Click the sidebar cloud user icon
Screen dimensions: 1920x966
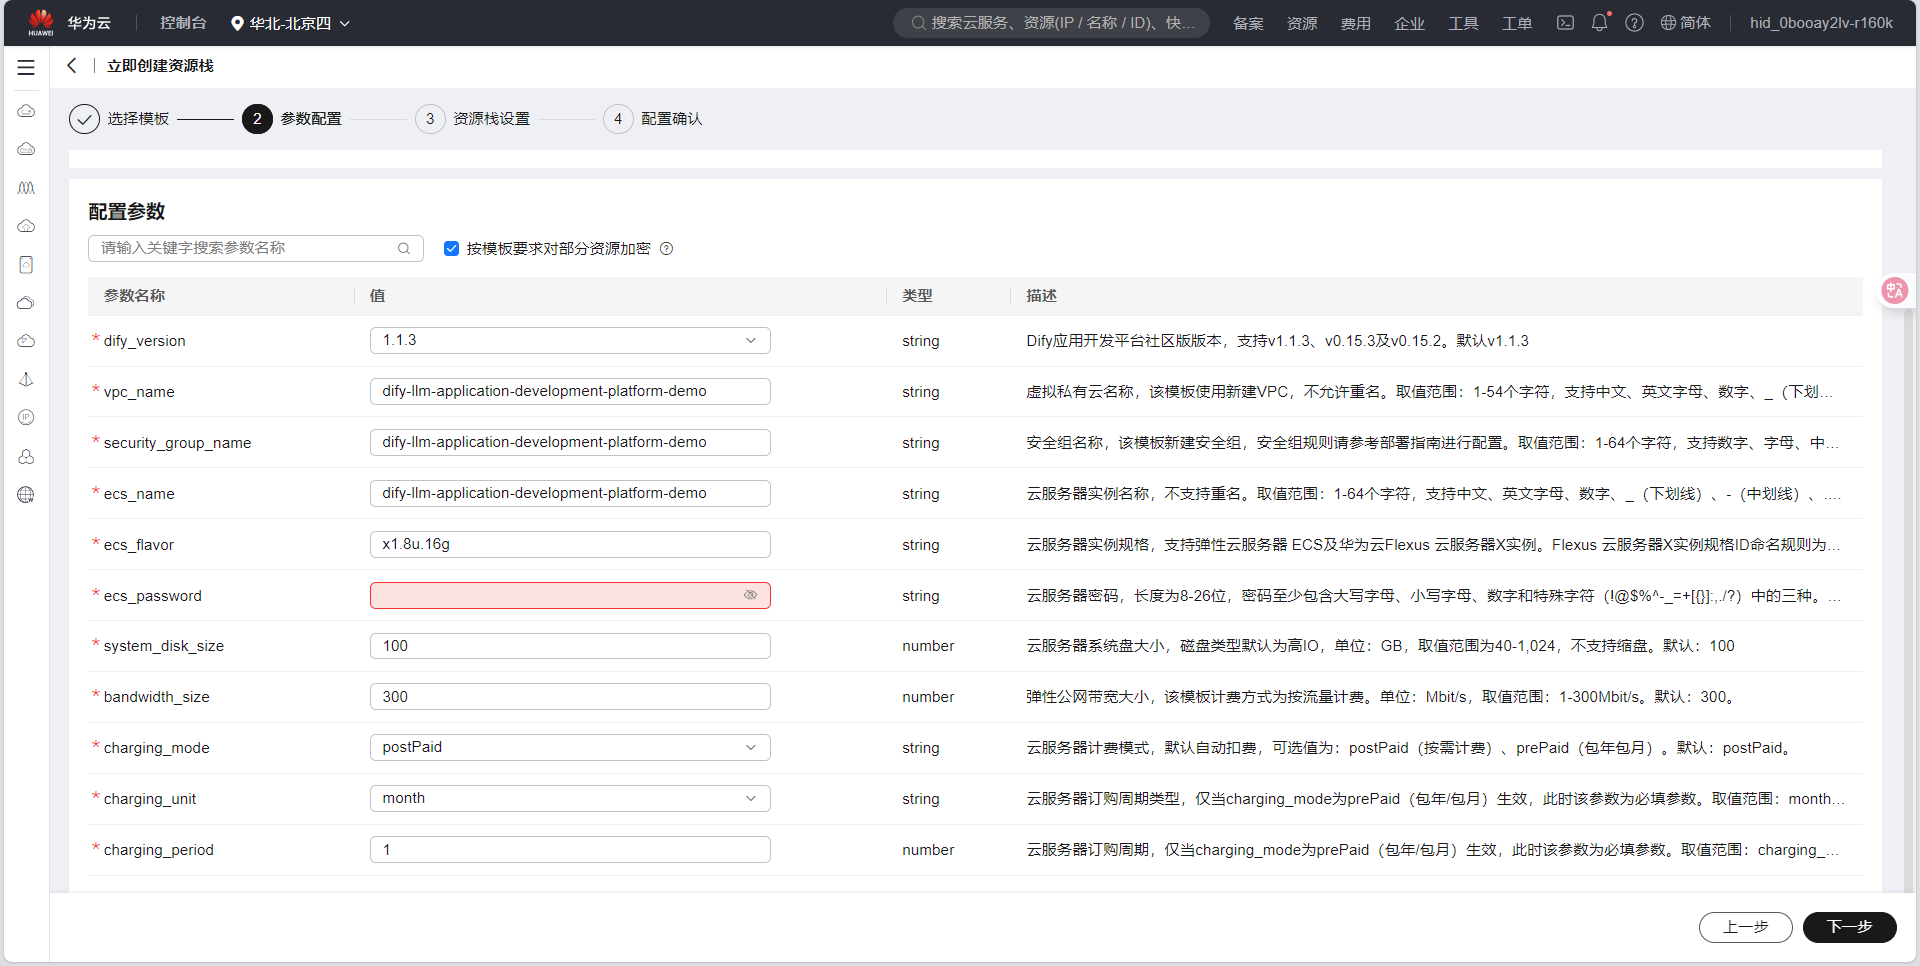click(x=26, y=457)
